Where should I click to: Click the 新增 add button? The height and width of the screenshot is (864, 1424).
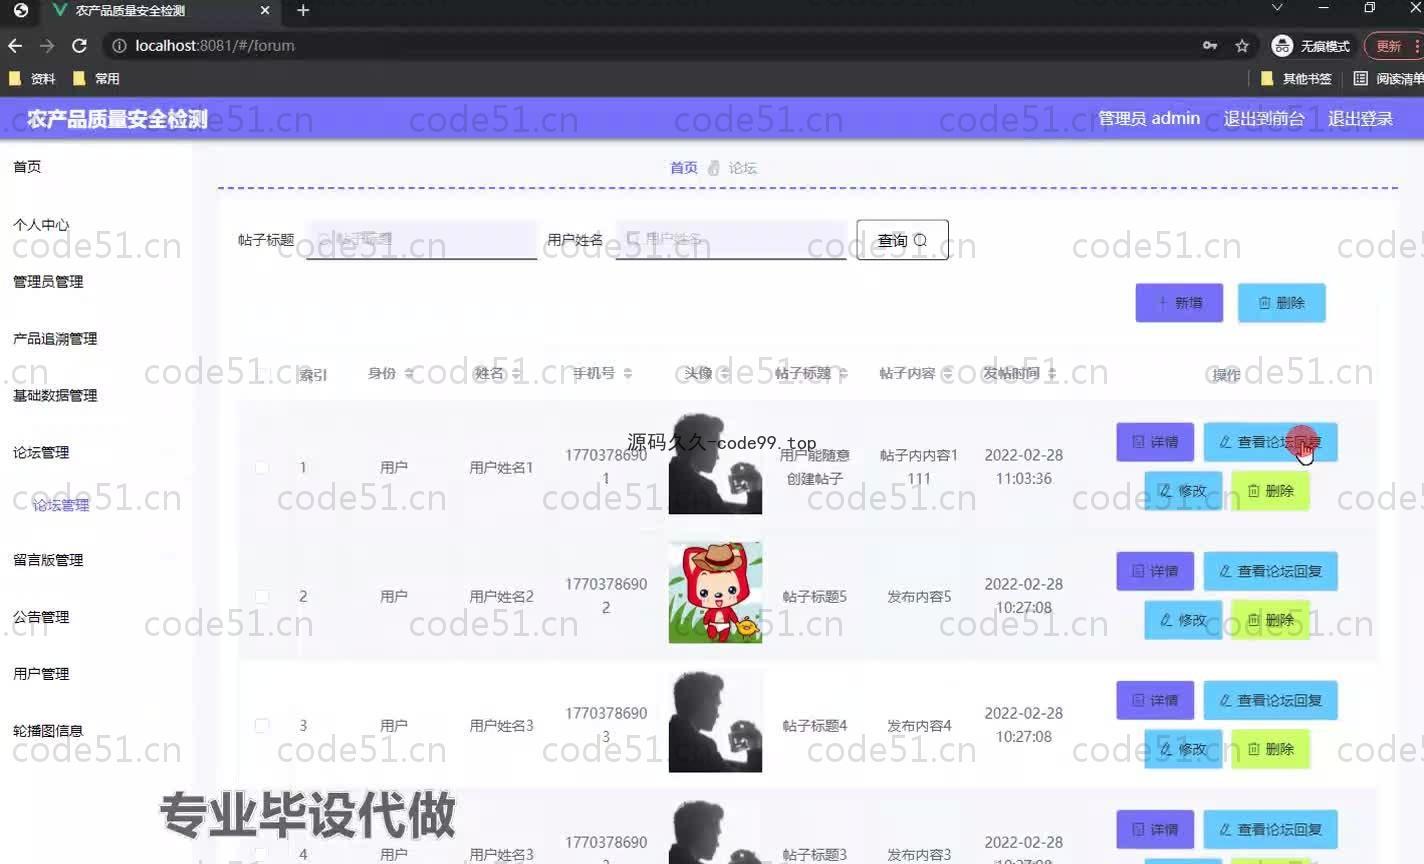(1179, 303)
